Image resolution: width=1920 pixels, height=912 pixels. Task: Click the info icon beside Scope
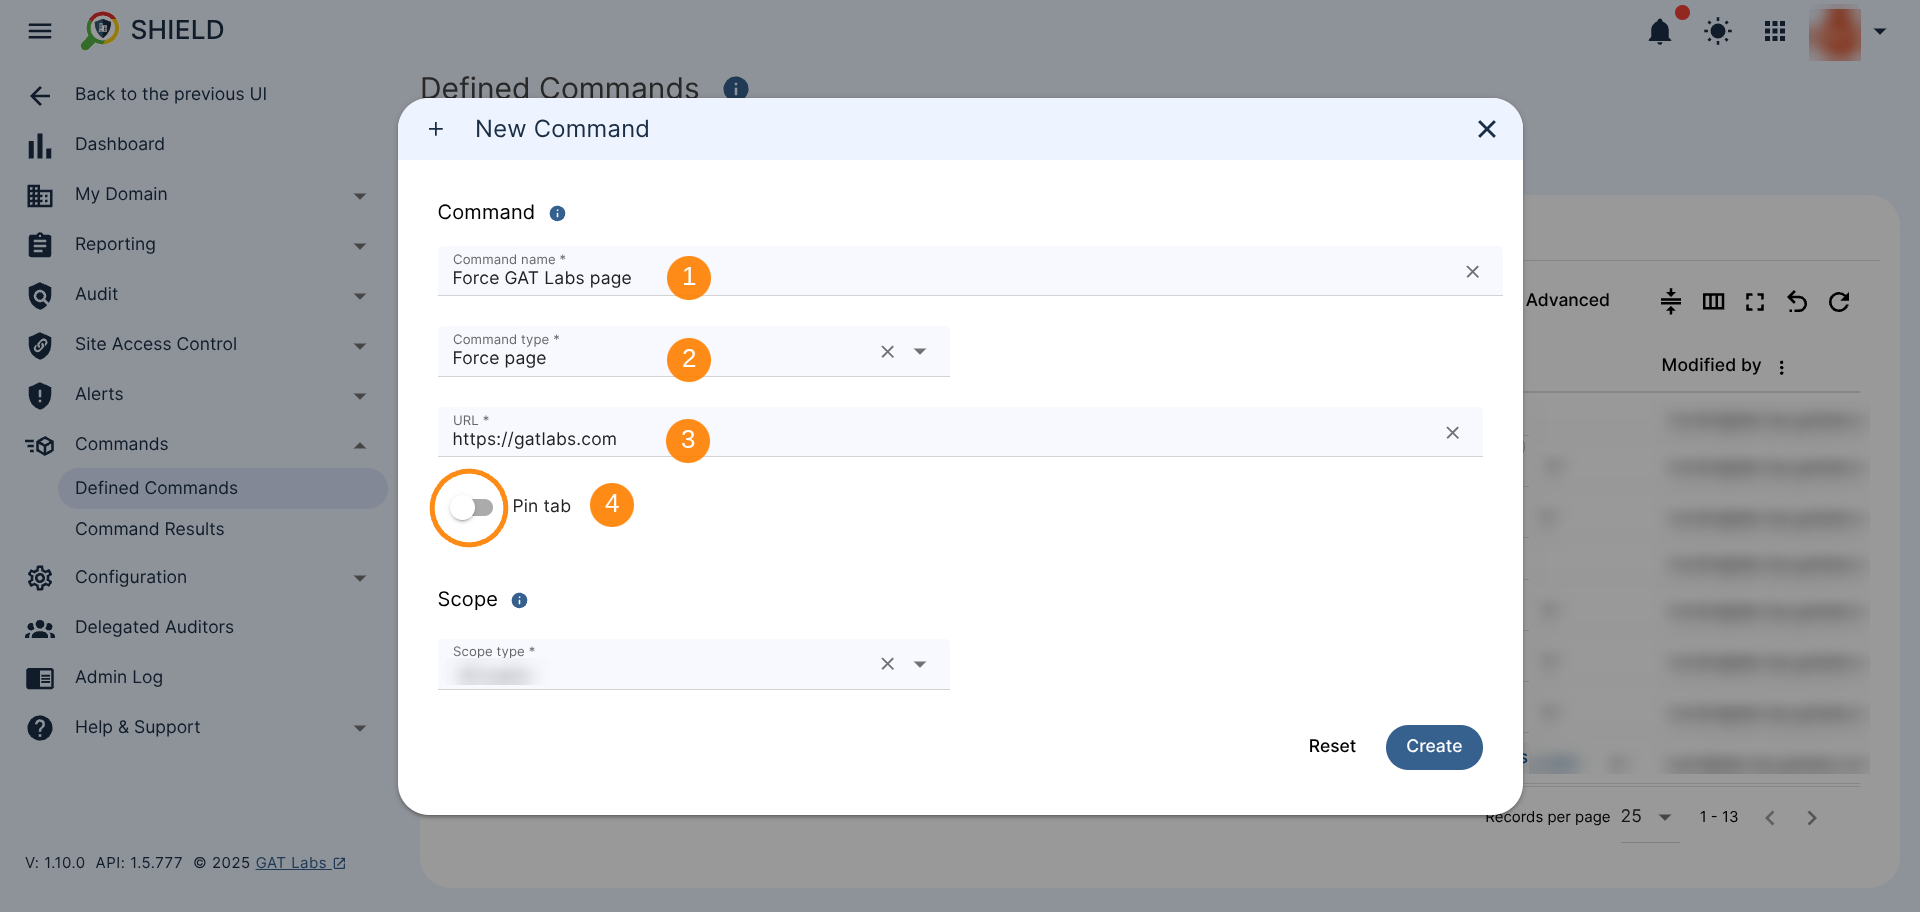pyautogui.click(x=519, y=600)
